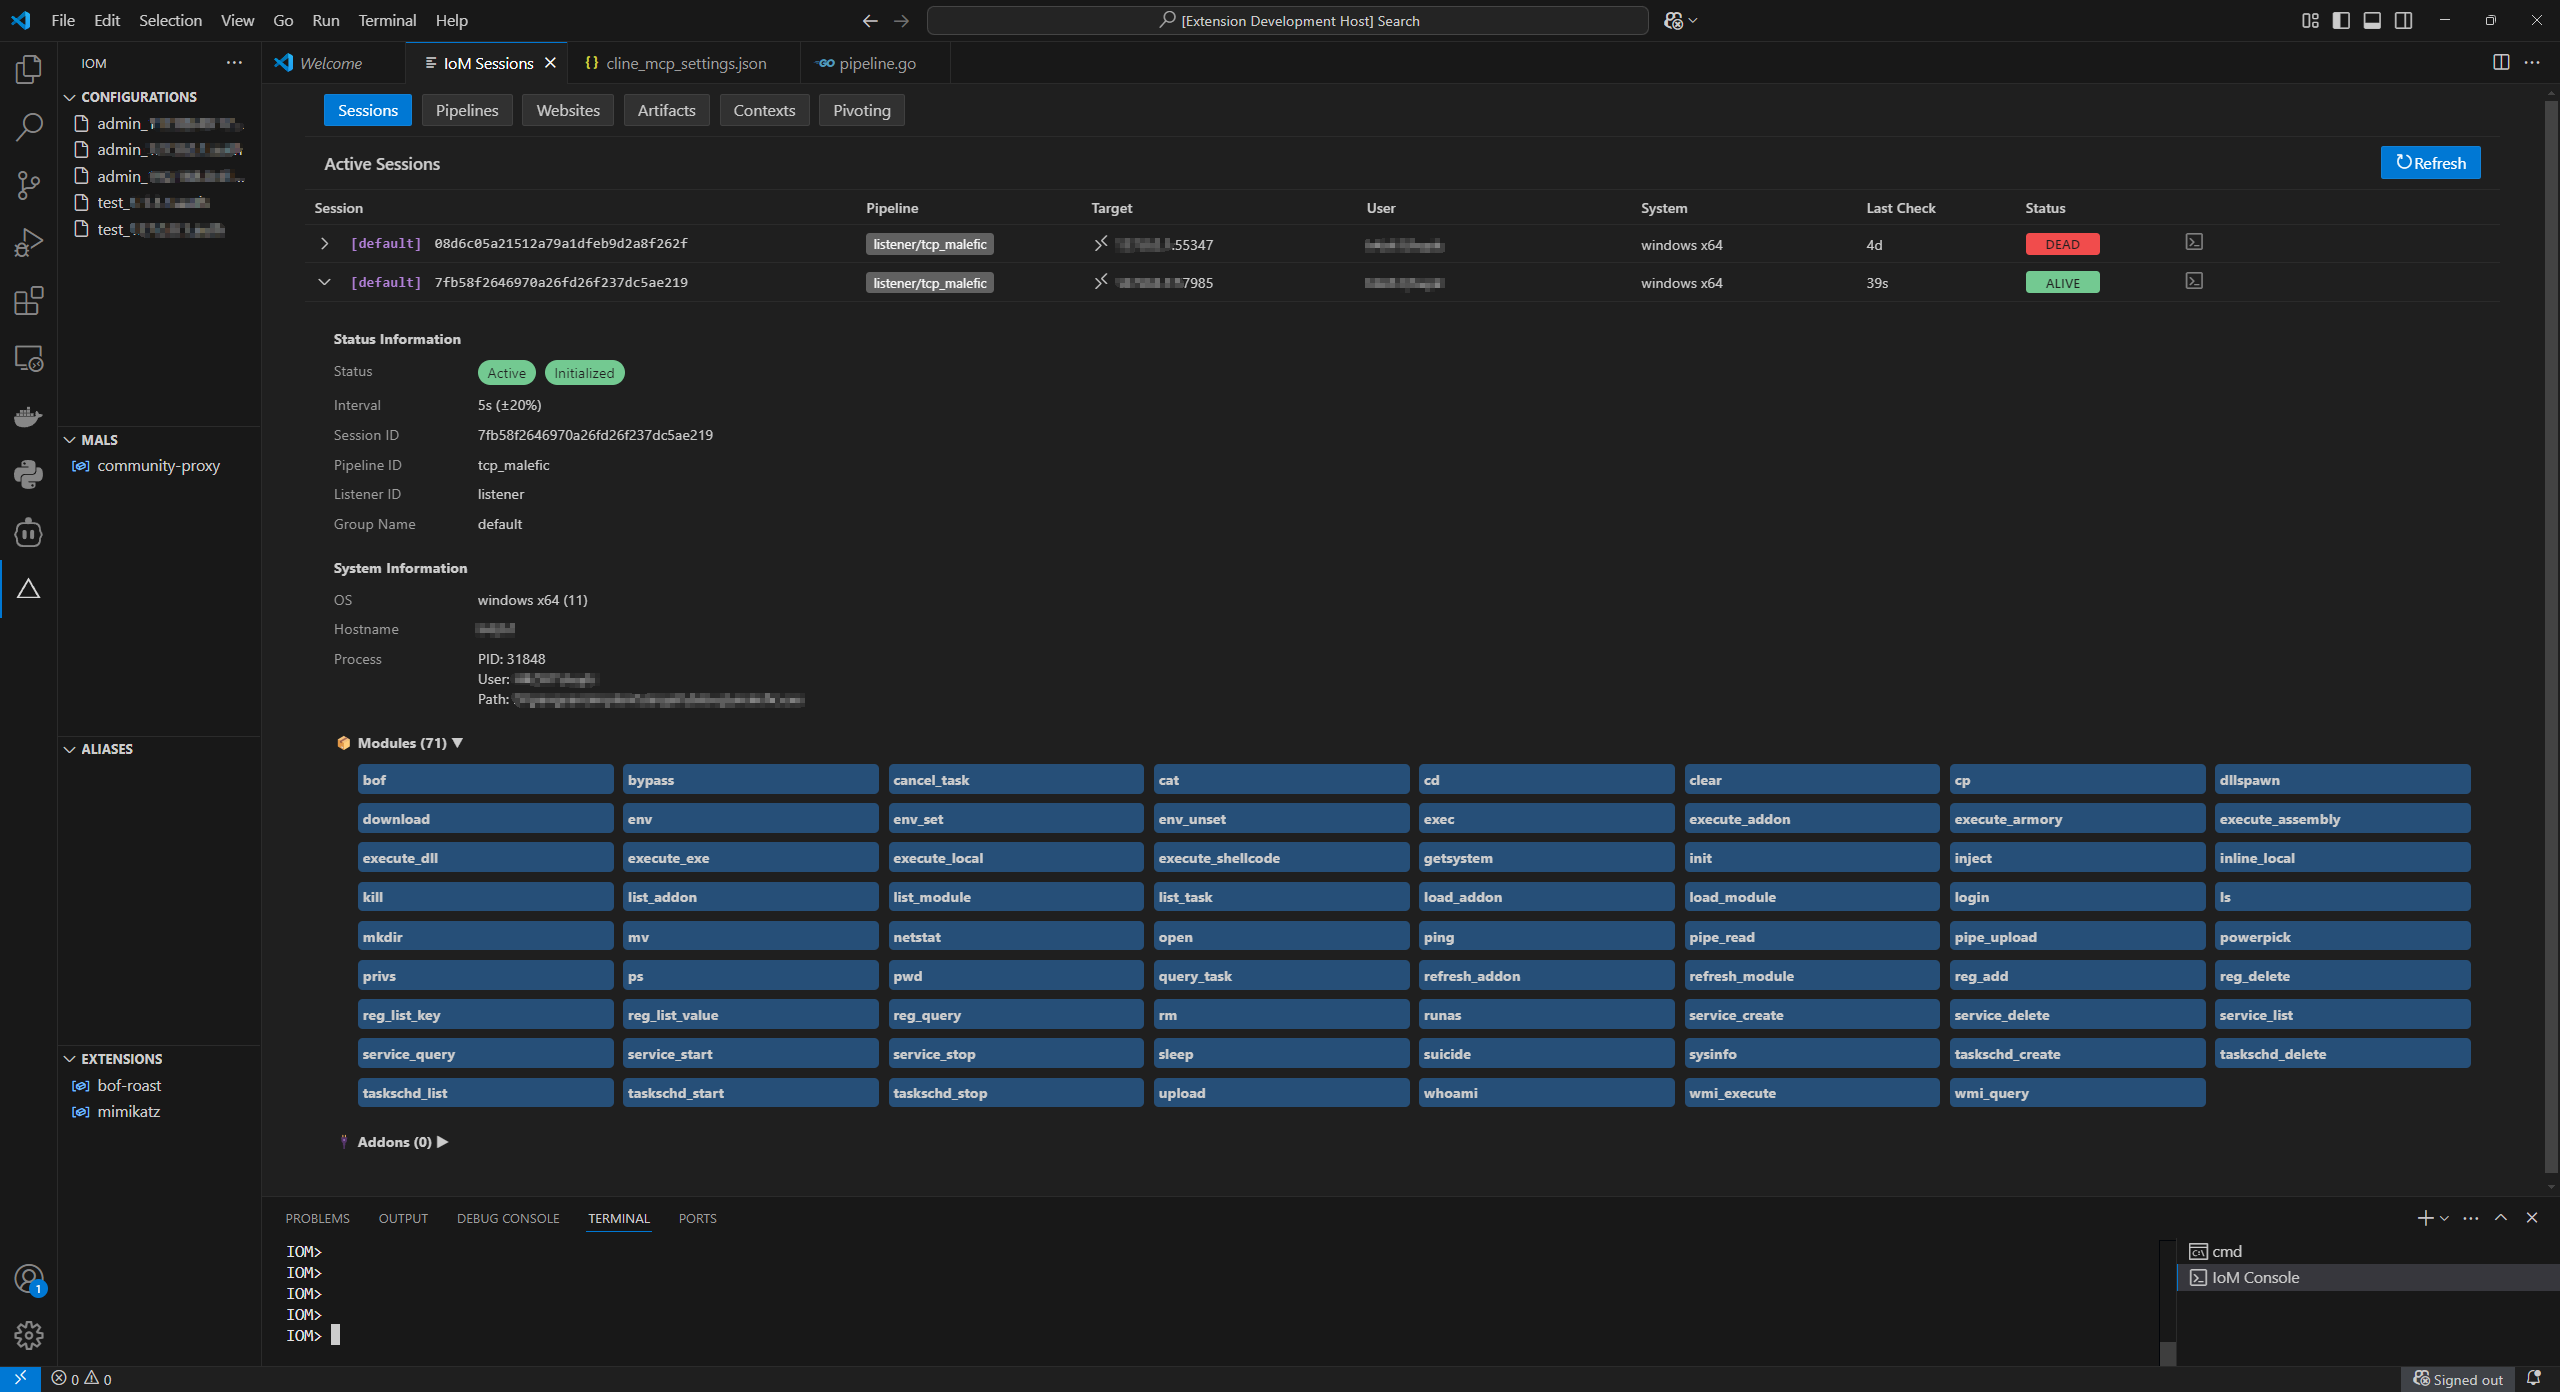Click the Python icon in activity bar
The height and width of the screenshot is (1392, 2560).
tap(28, 474)
